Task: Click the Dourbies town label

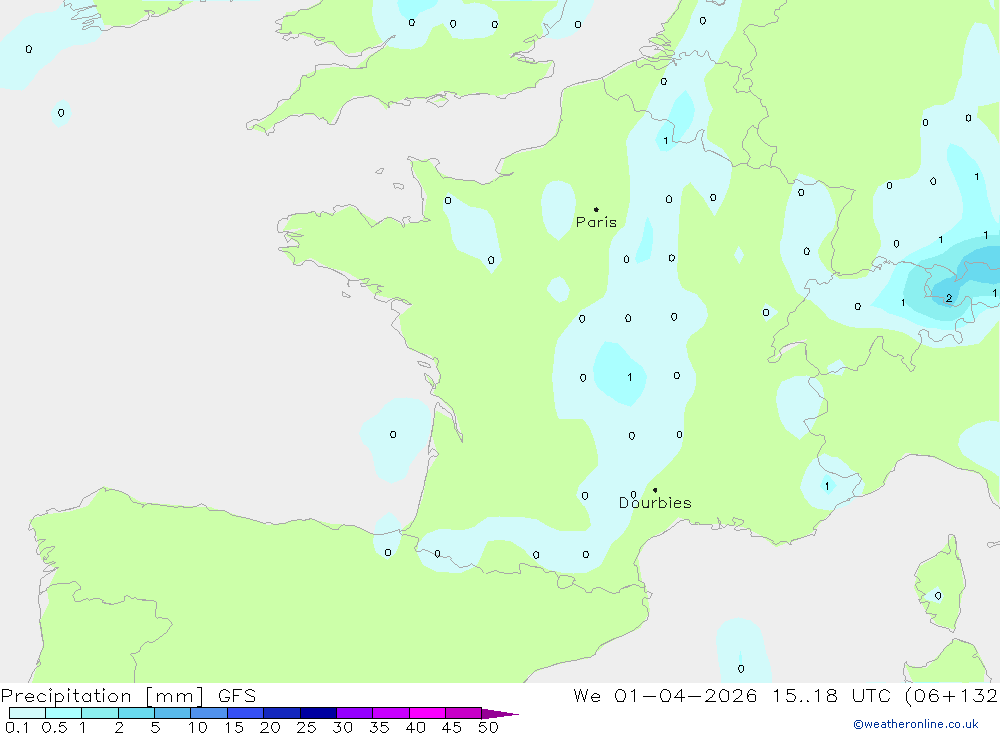Action: pos(655,503)
